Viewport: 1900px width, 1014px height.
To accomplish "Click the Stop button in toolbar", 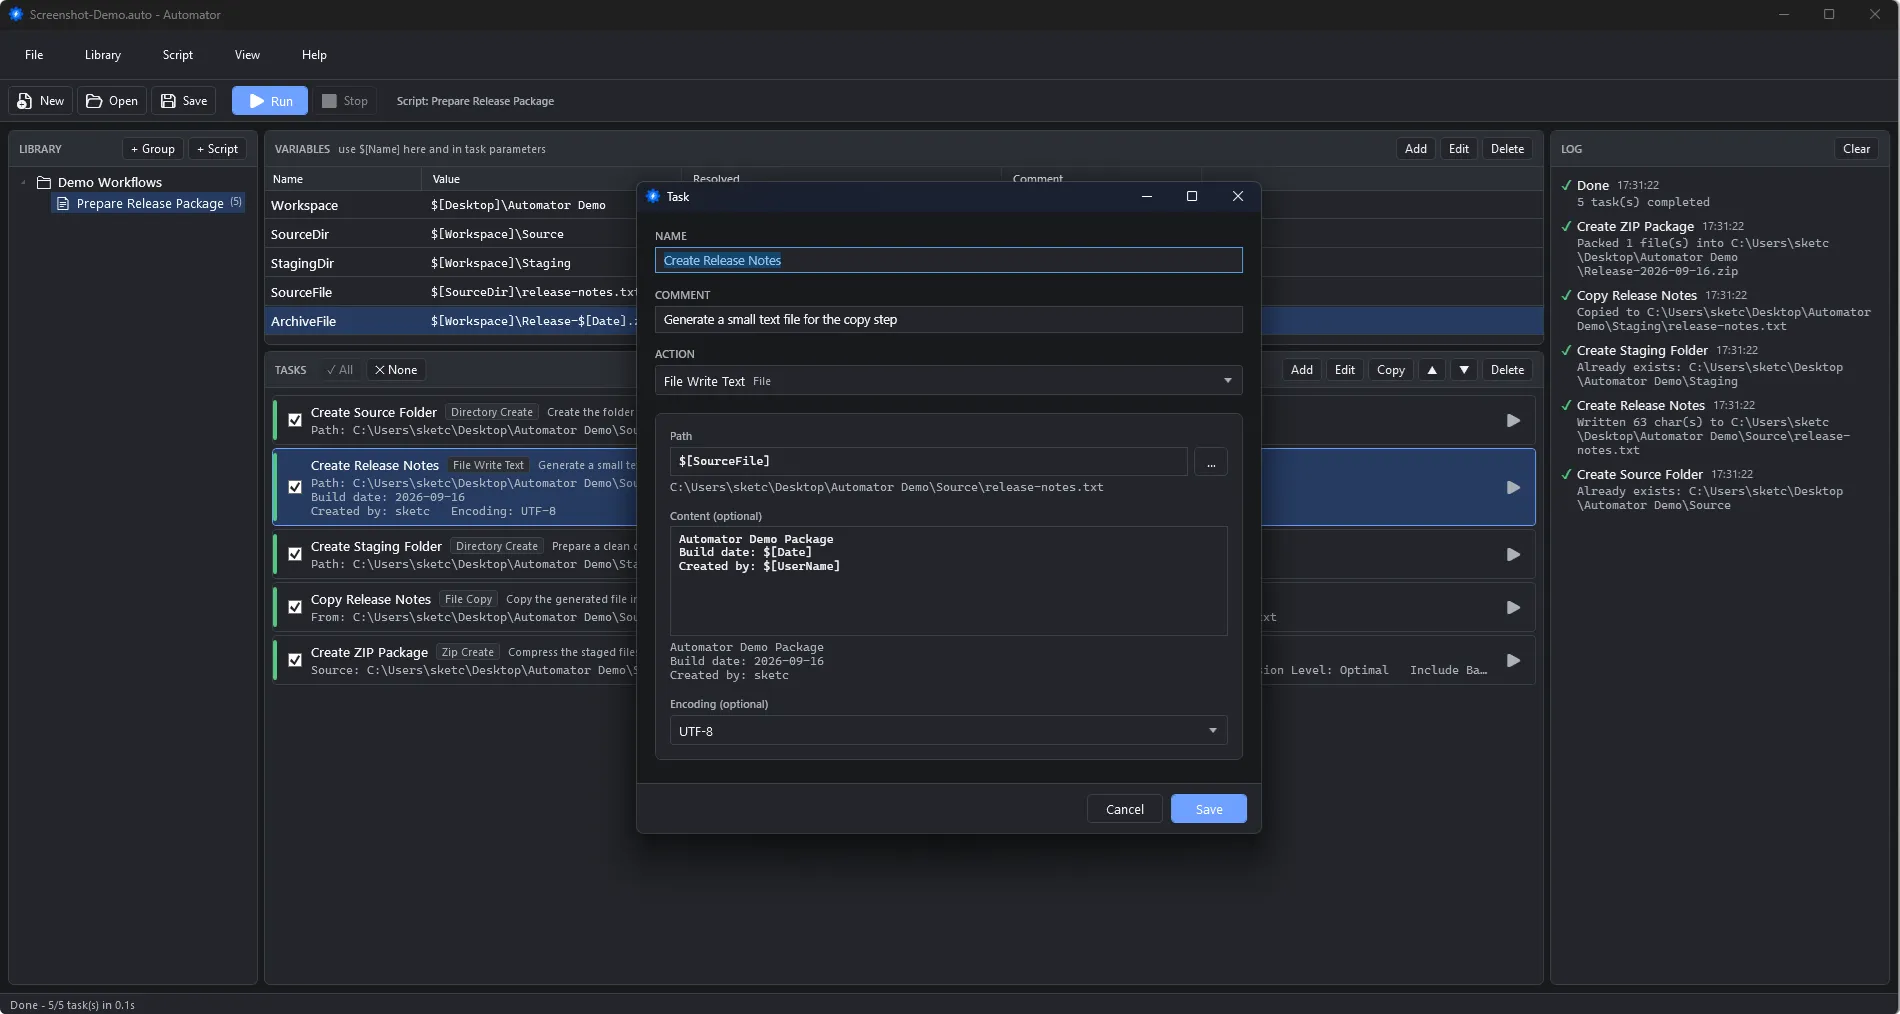I will point(344,101).
